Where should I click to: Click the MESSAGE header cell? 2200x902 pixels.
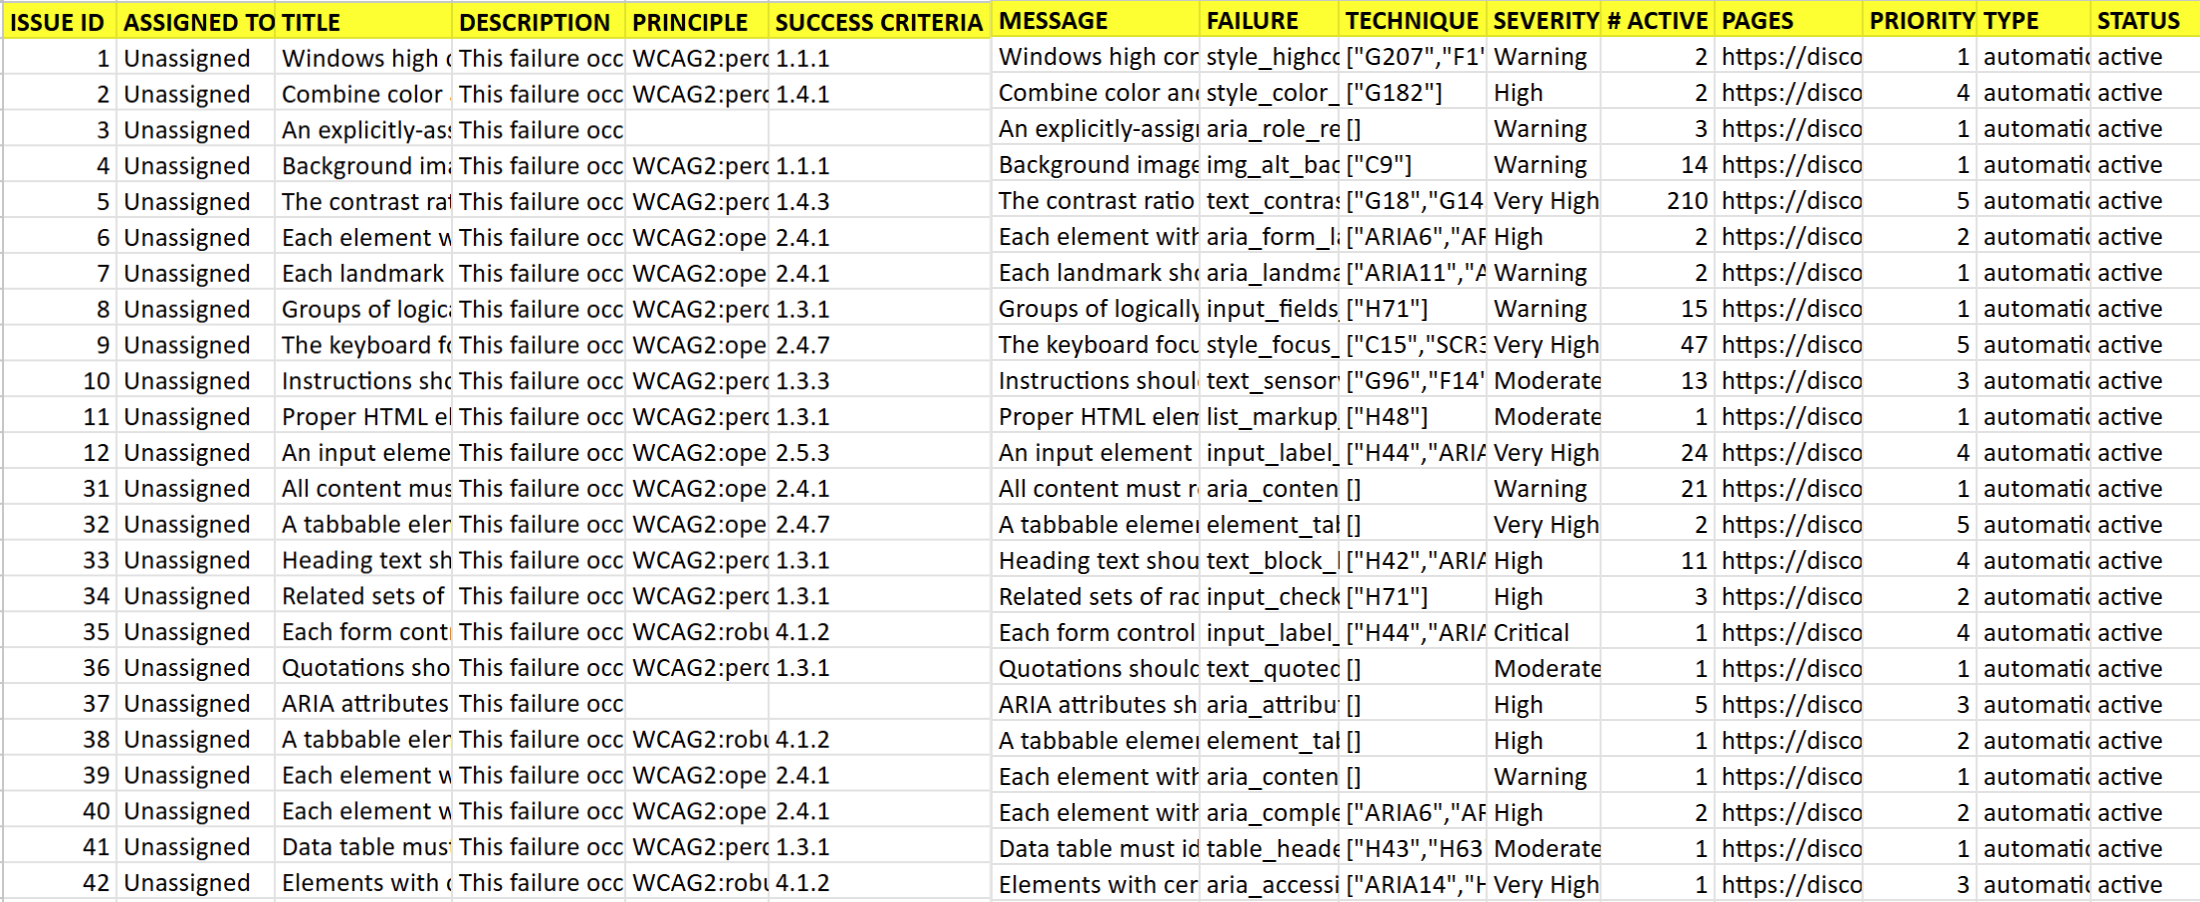pos(1096,21)
